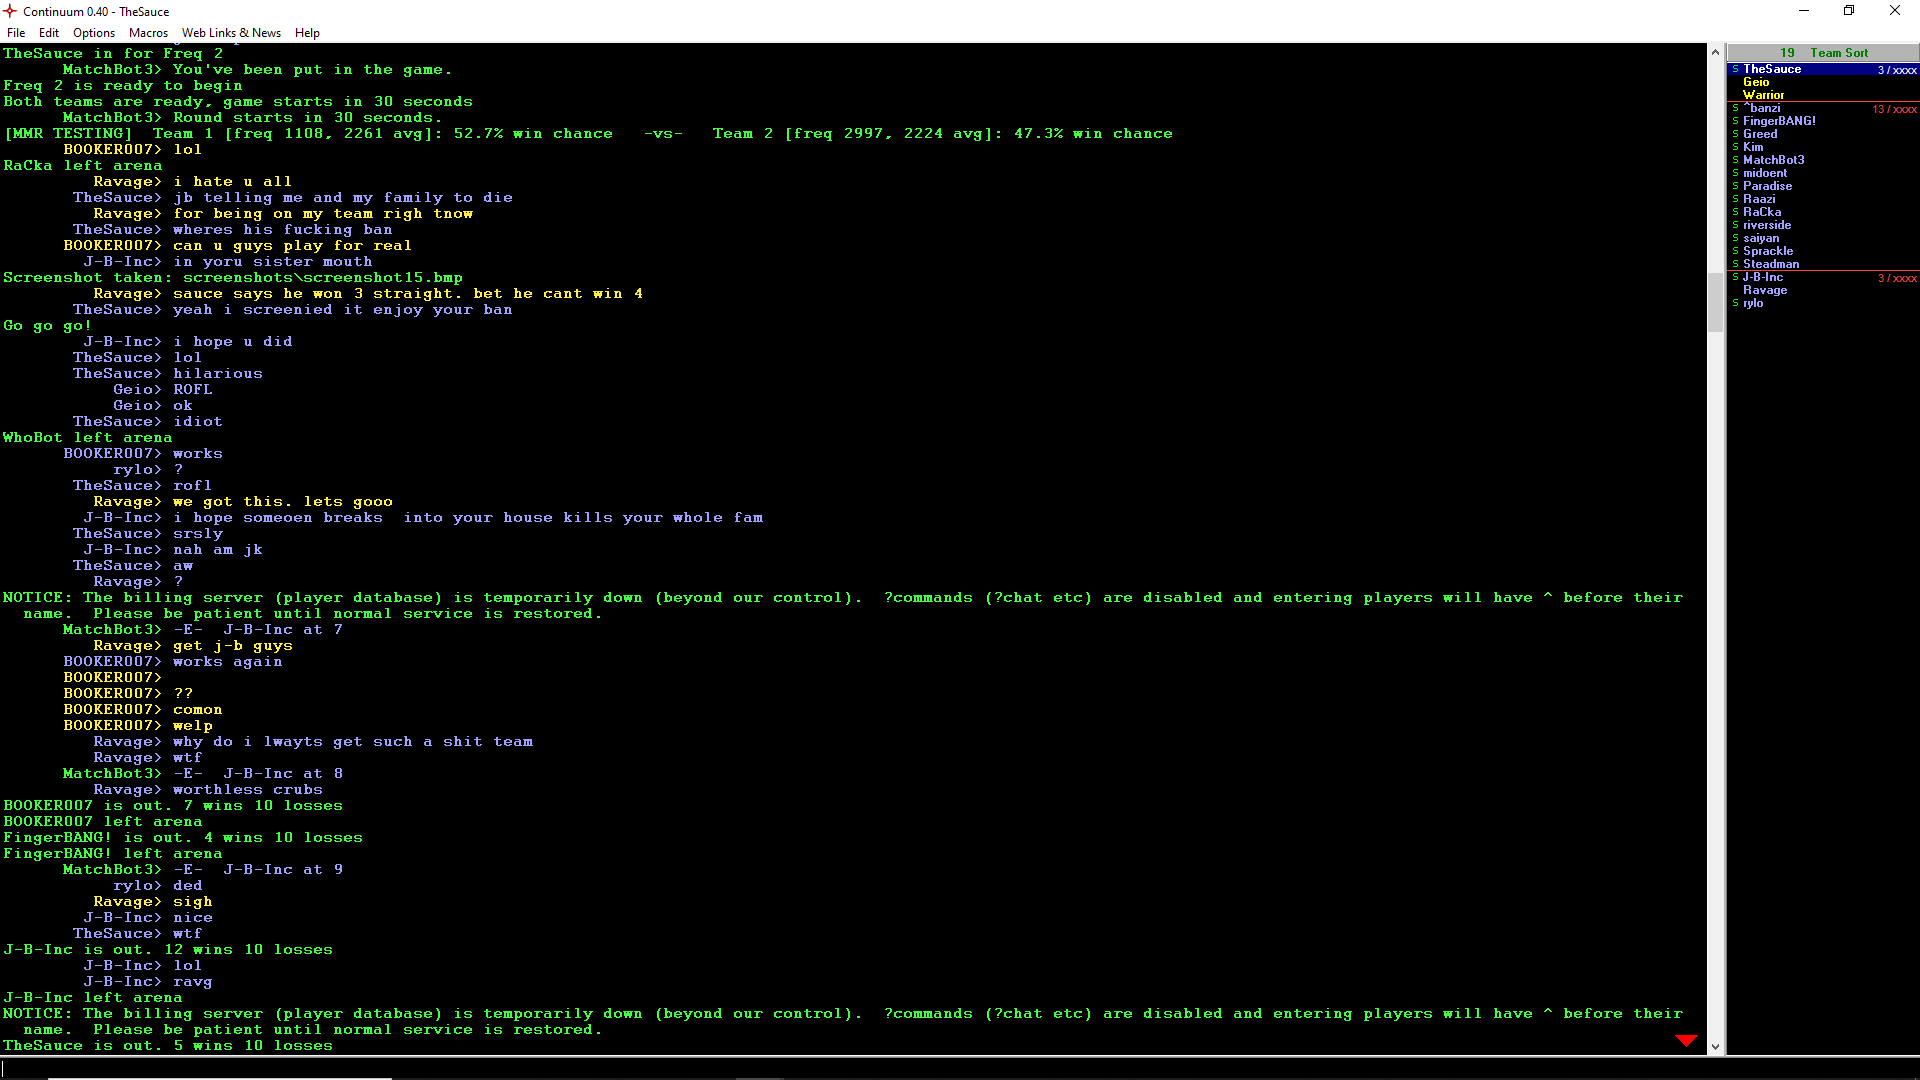This screenshot has height=1080, width=1920.
Task: Click the spectator S icon beside rylo
Action: (x=1735, y=303)
